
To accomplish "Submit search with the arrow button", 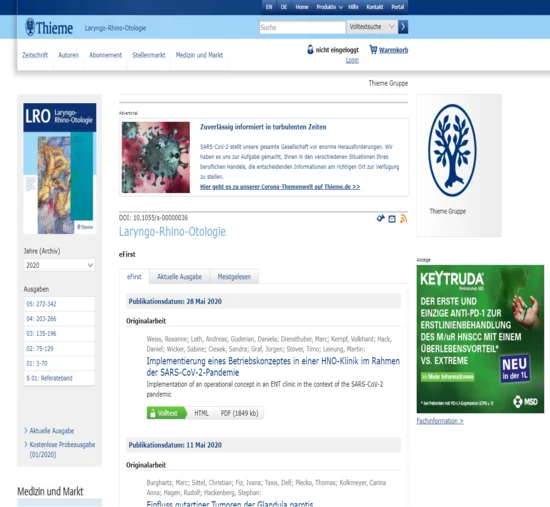I will pyautogui.click(x=403, y=27).
